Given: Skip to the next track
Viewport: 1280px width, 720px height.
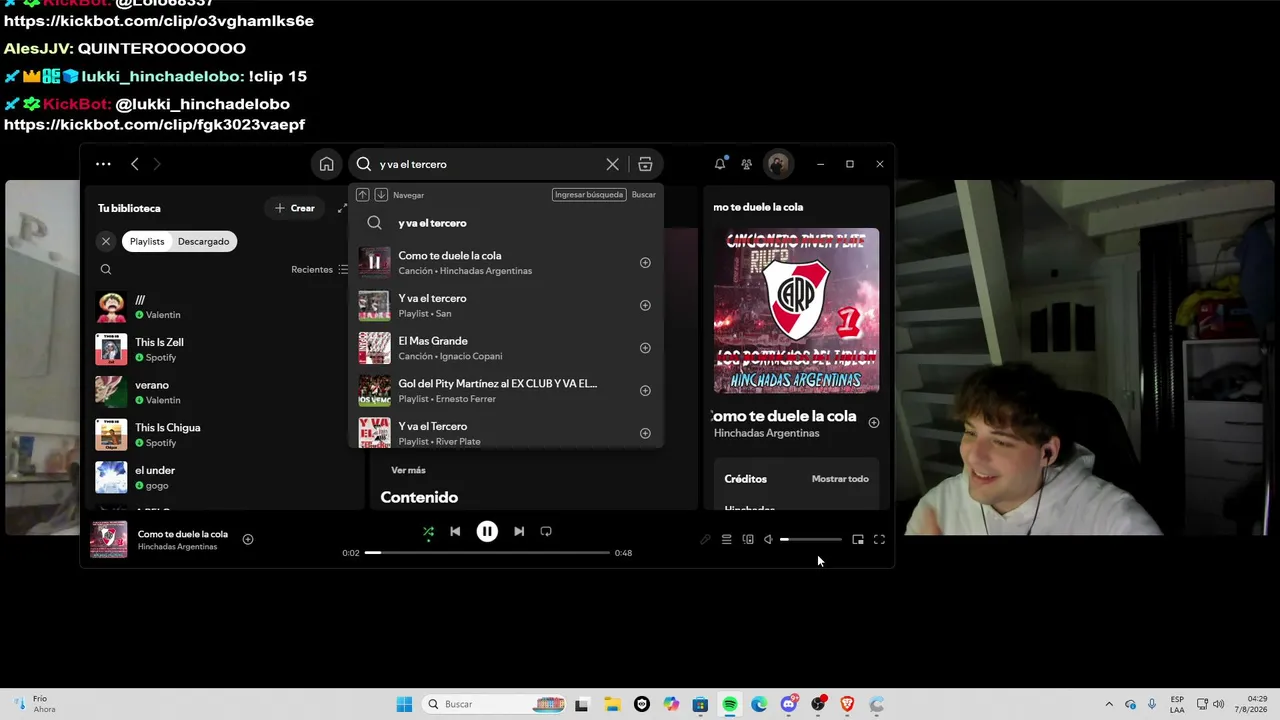Looking at the screenshot, I should (519, 532).
